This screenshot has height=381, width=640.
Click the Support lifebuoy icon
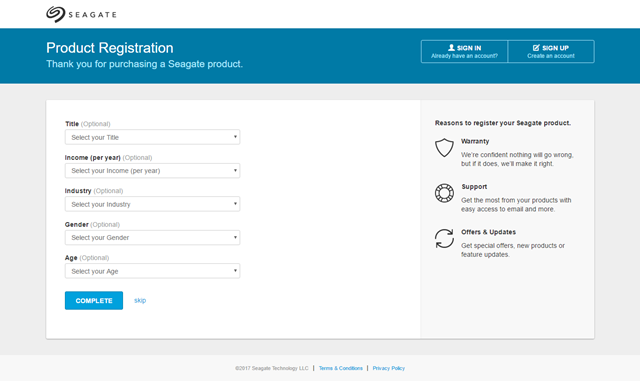pyautogui.click(x=444, y=193)
